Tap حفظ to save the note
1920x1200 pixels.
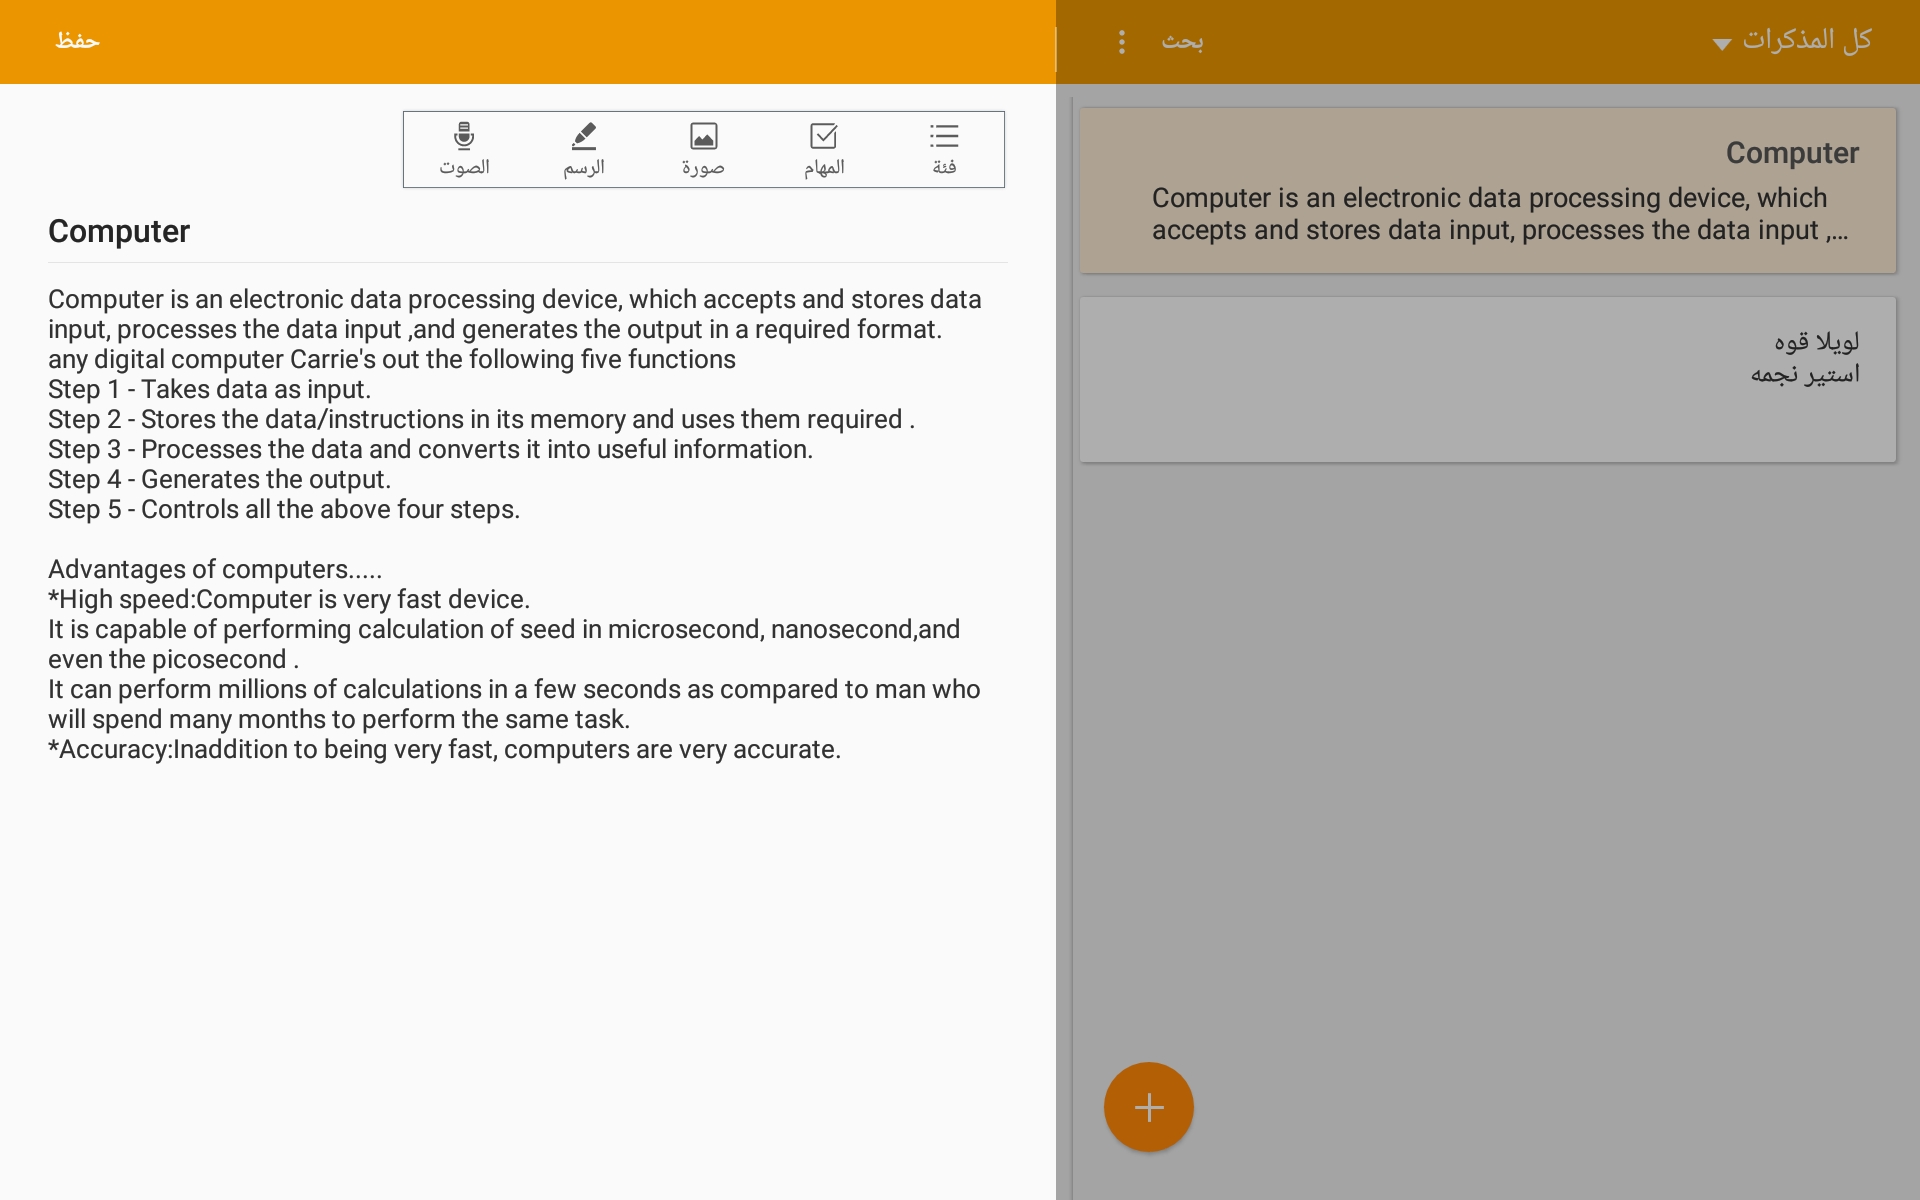pos(77,41)
